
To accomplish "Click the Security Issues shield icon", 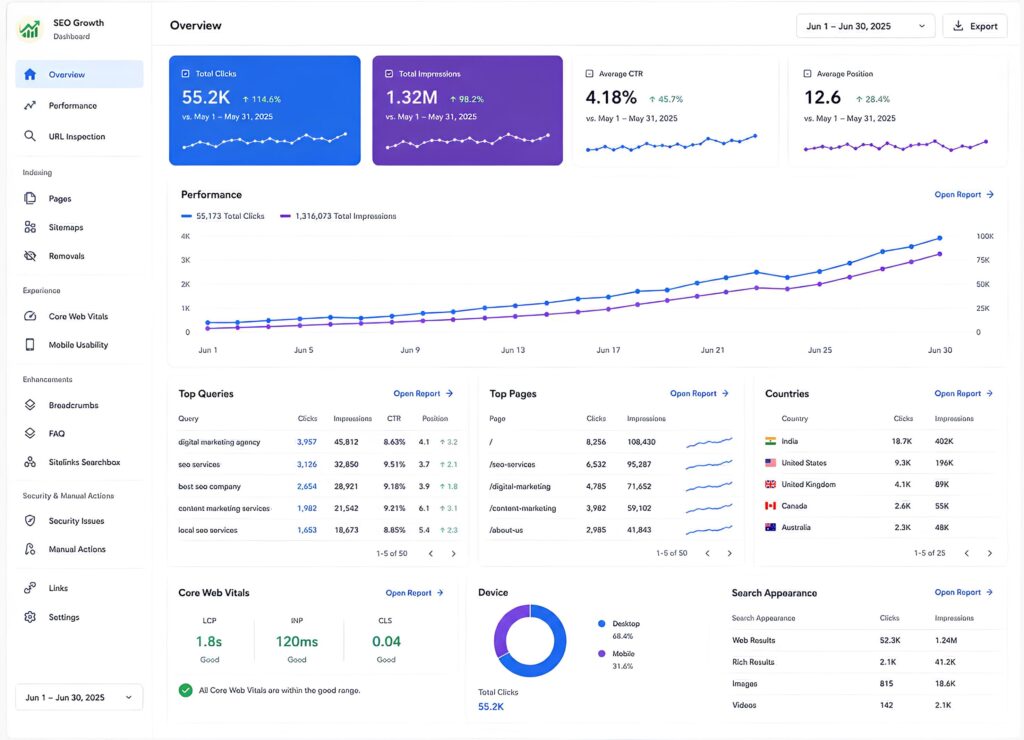I will coord(30,521).
